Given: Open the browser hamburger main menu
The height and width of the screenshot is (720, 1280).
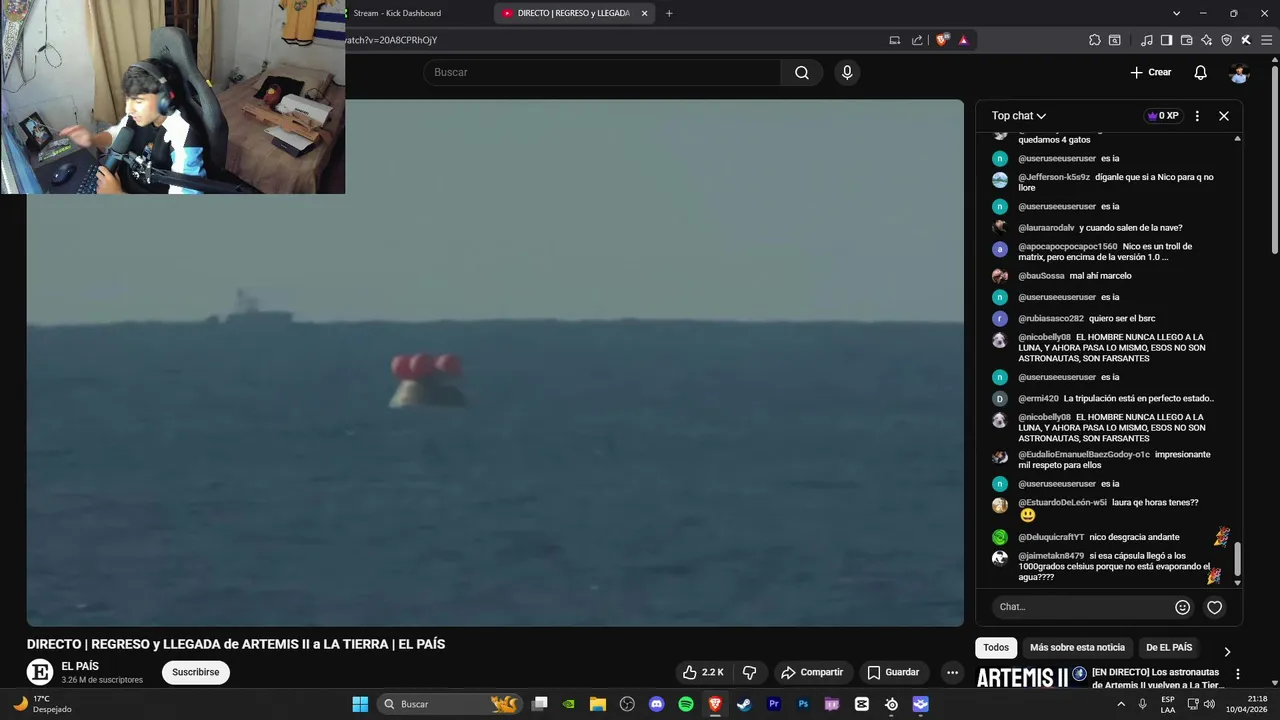Looking at the screenshot, I should (1265, 40).
